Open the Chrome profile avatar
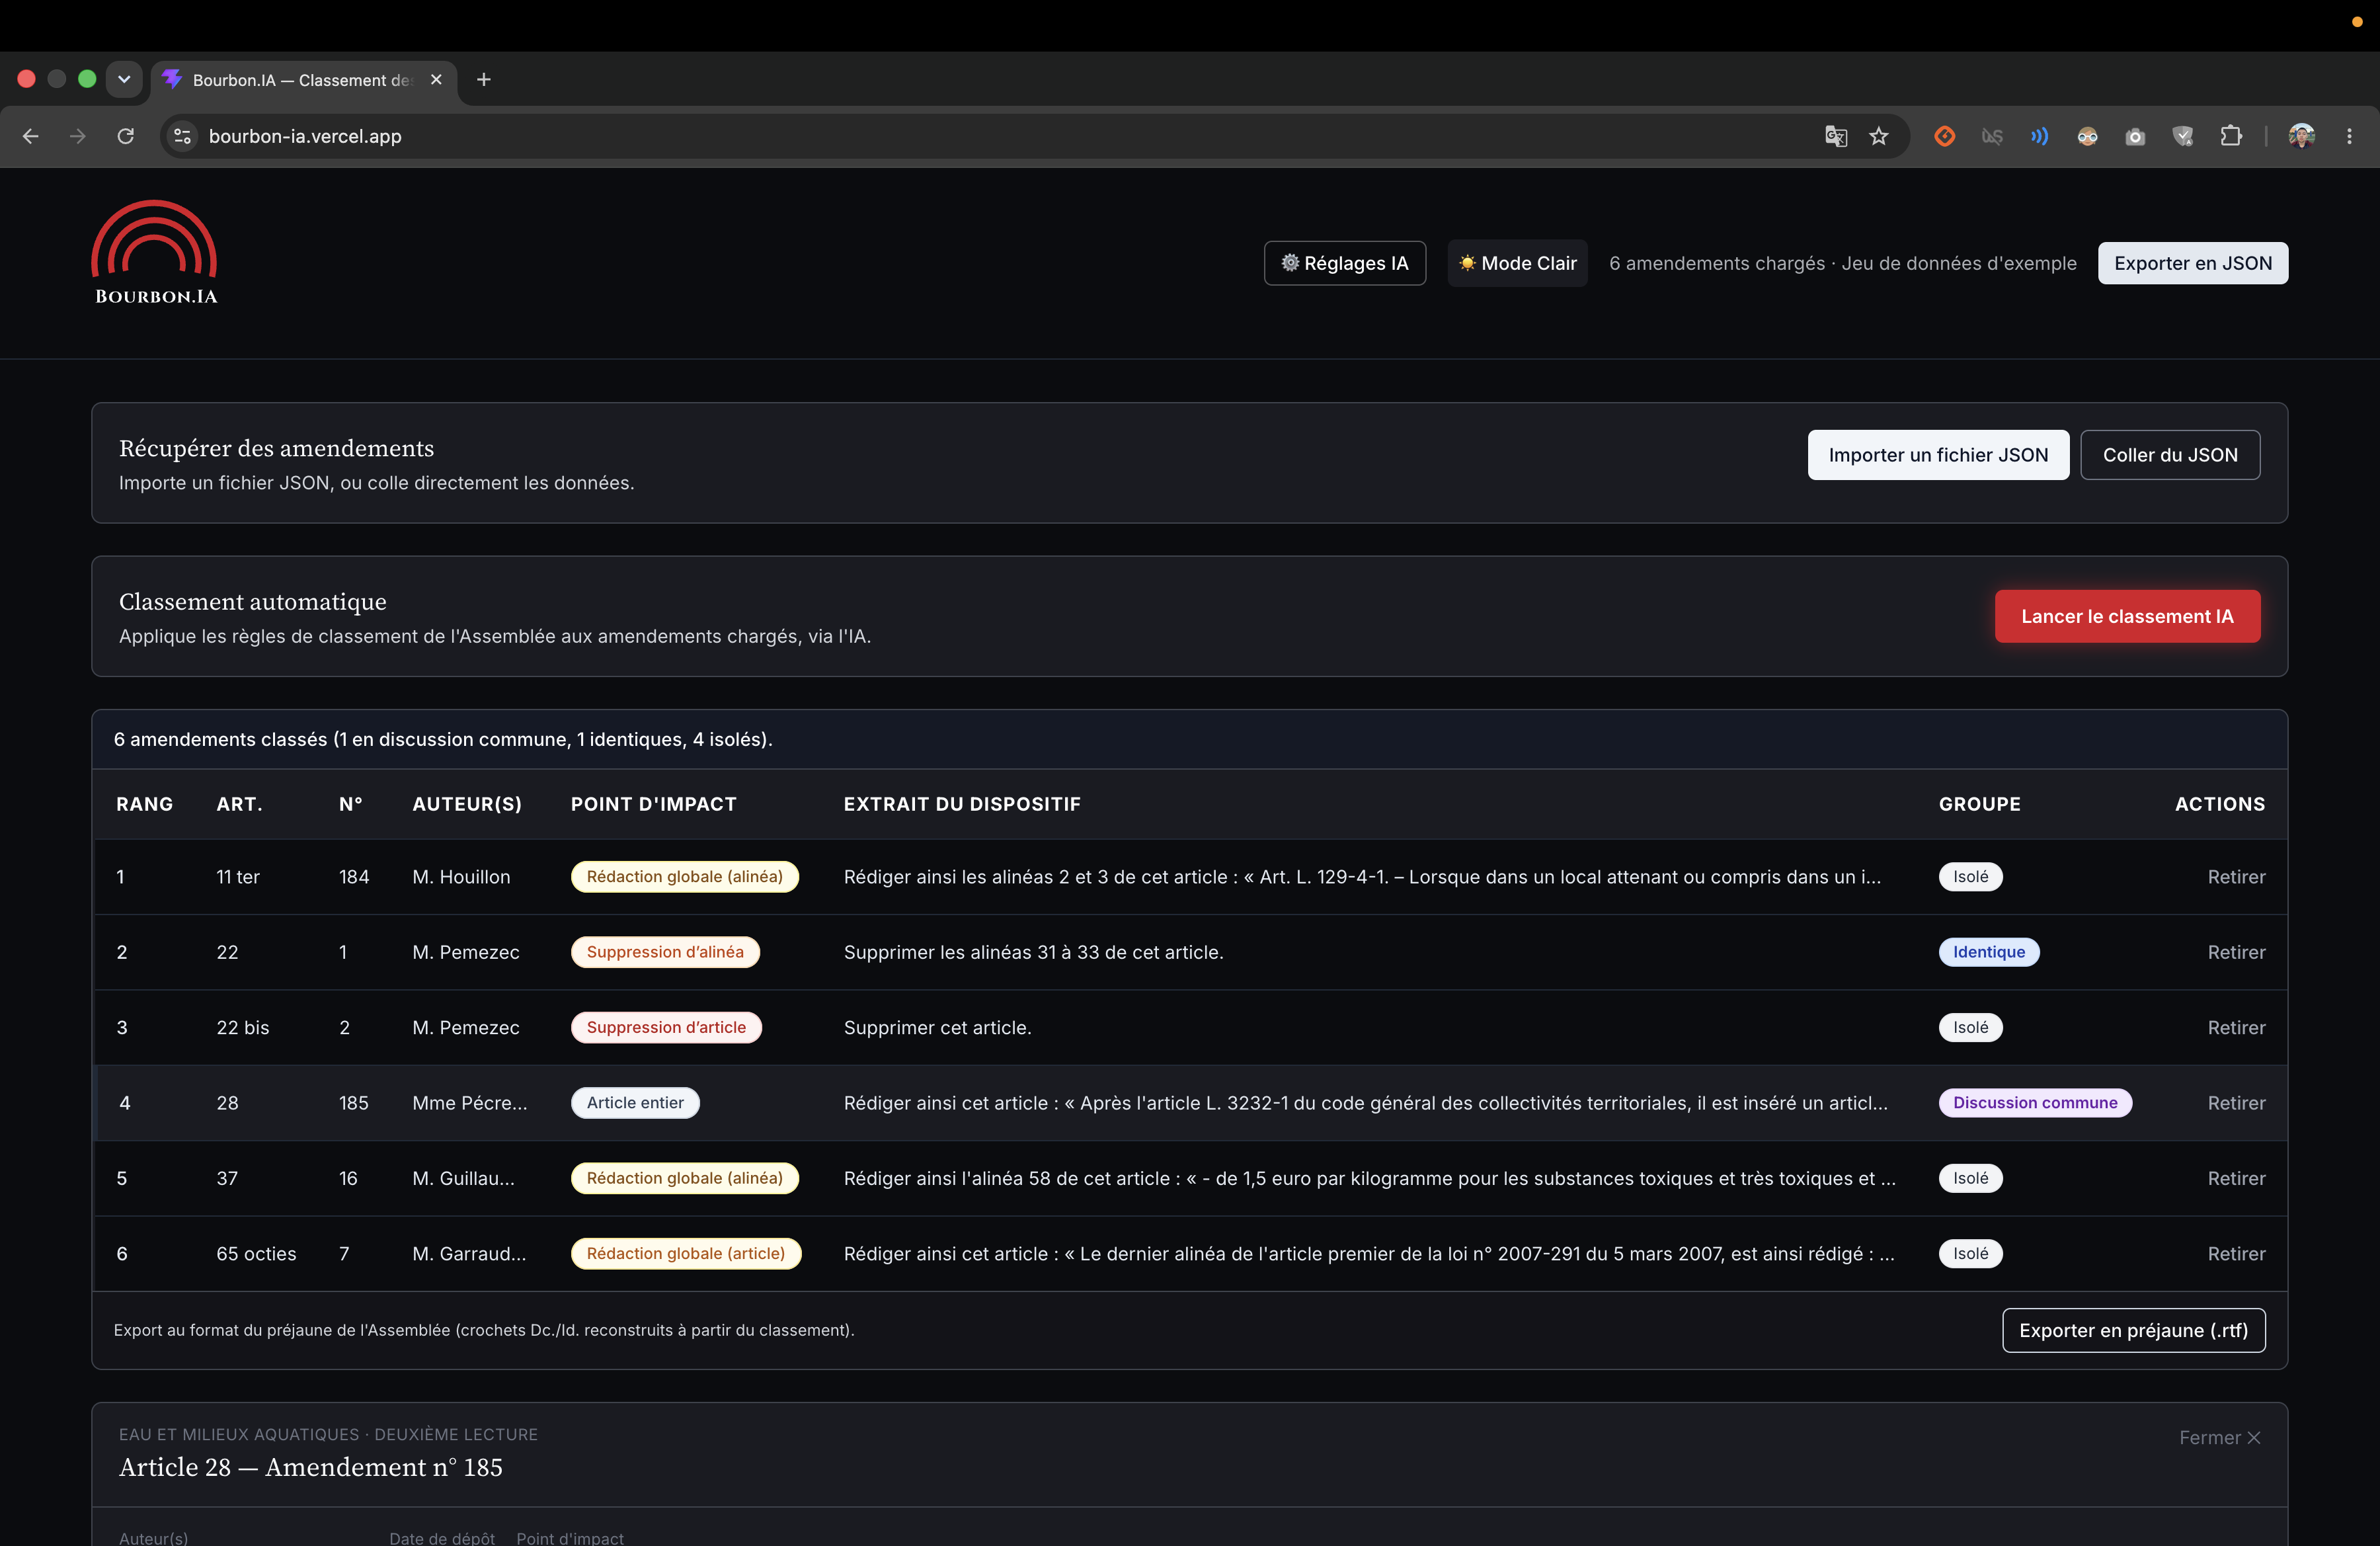The height and width of the screenshot is (1546, 2380). pyautogui.click(x=2301, y=136)
